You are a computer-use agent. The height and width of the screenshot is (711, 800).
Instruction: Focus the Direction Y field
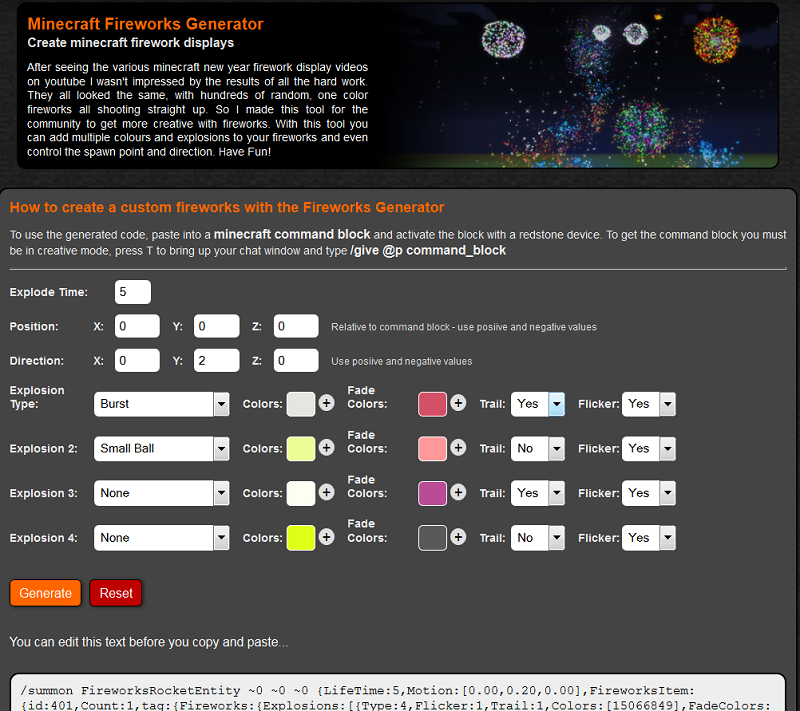pos(216,360)
